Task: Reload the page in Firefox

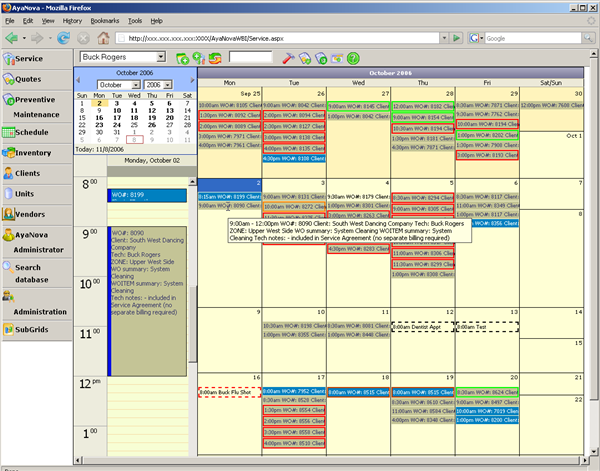Action: [x=64, y=38]
